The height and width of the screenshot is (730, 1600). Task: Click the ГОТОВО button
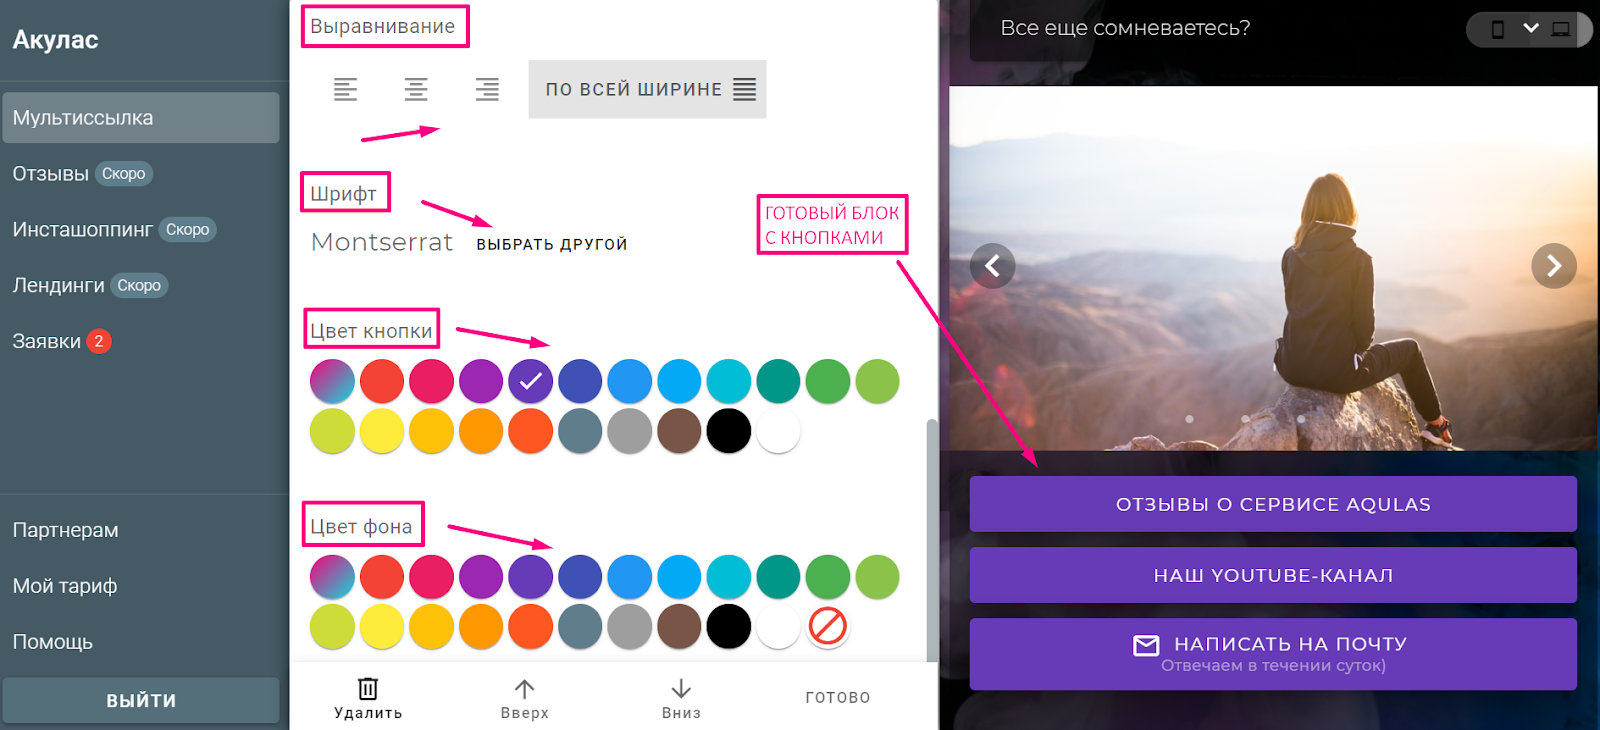838,697
